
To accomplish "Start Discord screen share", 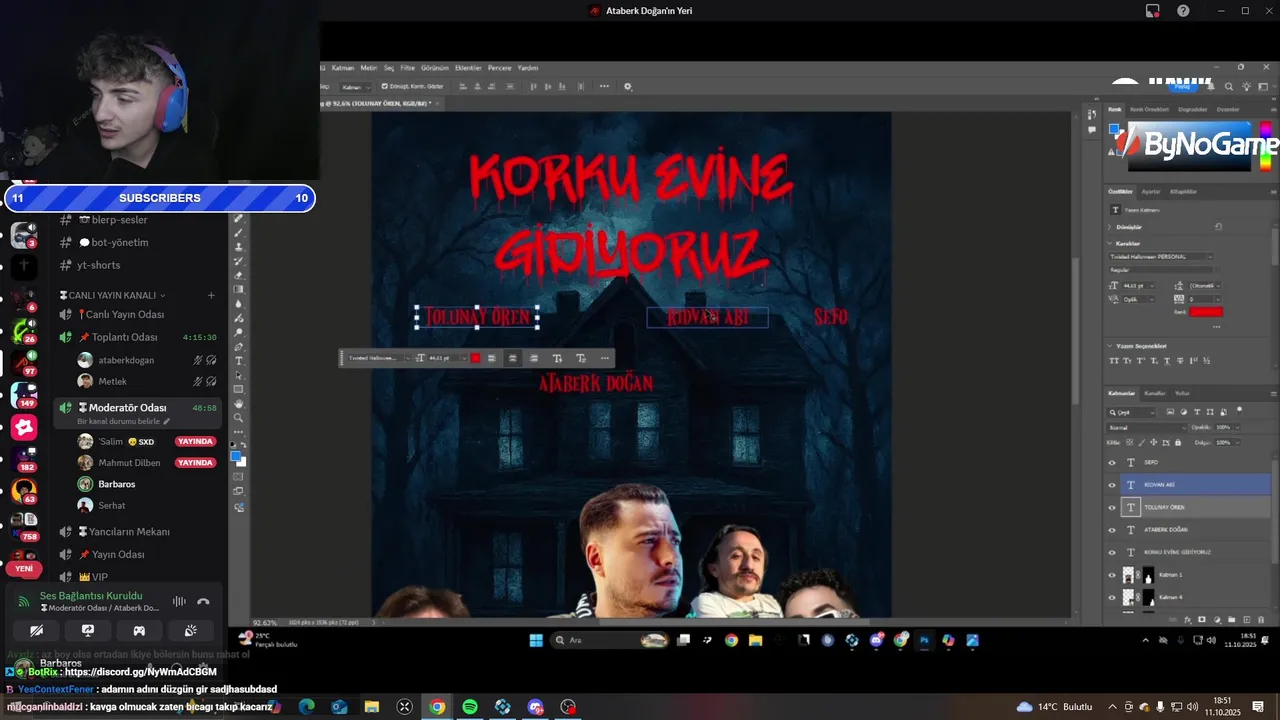I will point(88,631).
